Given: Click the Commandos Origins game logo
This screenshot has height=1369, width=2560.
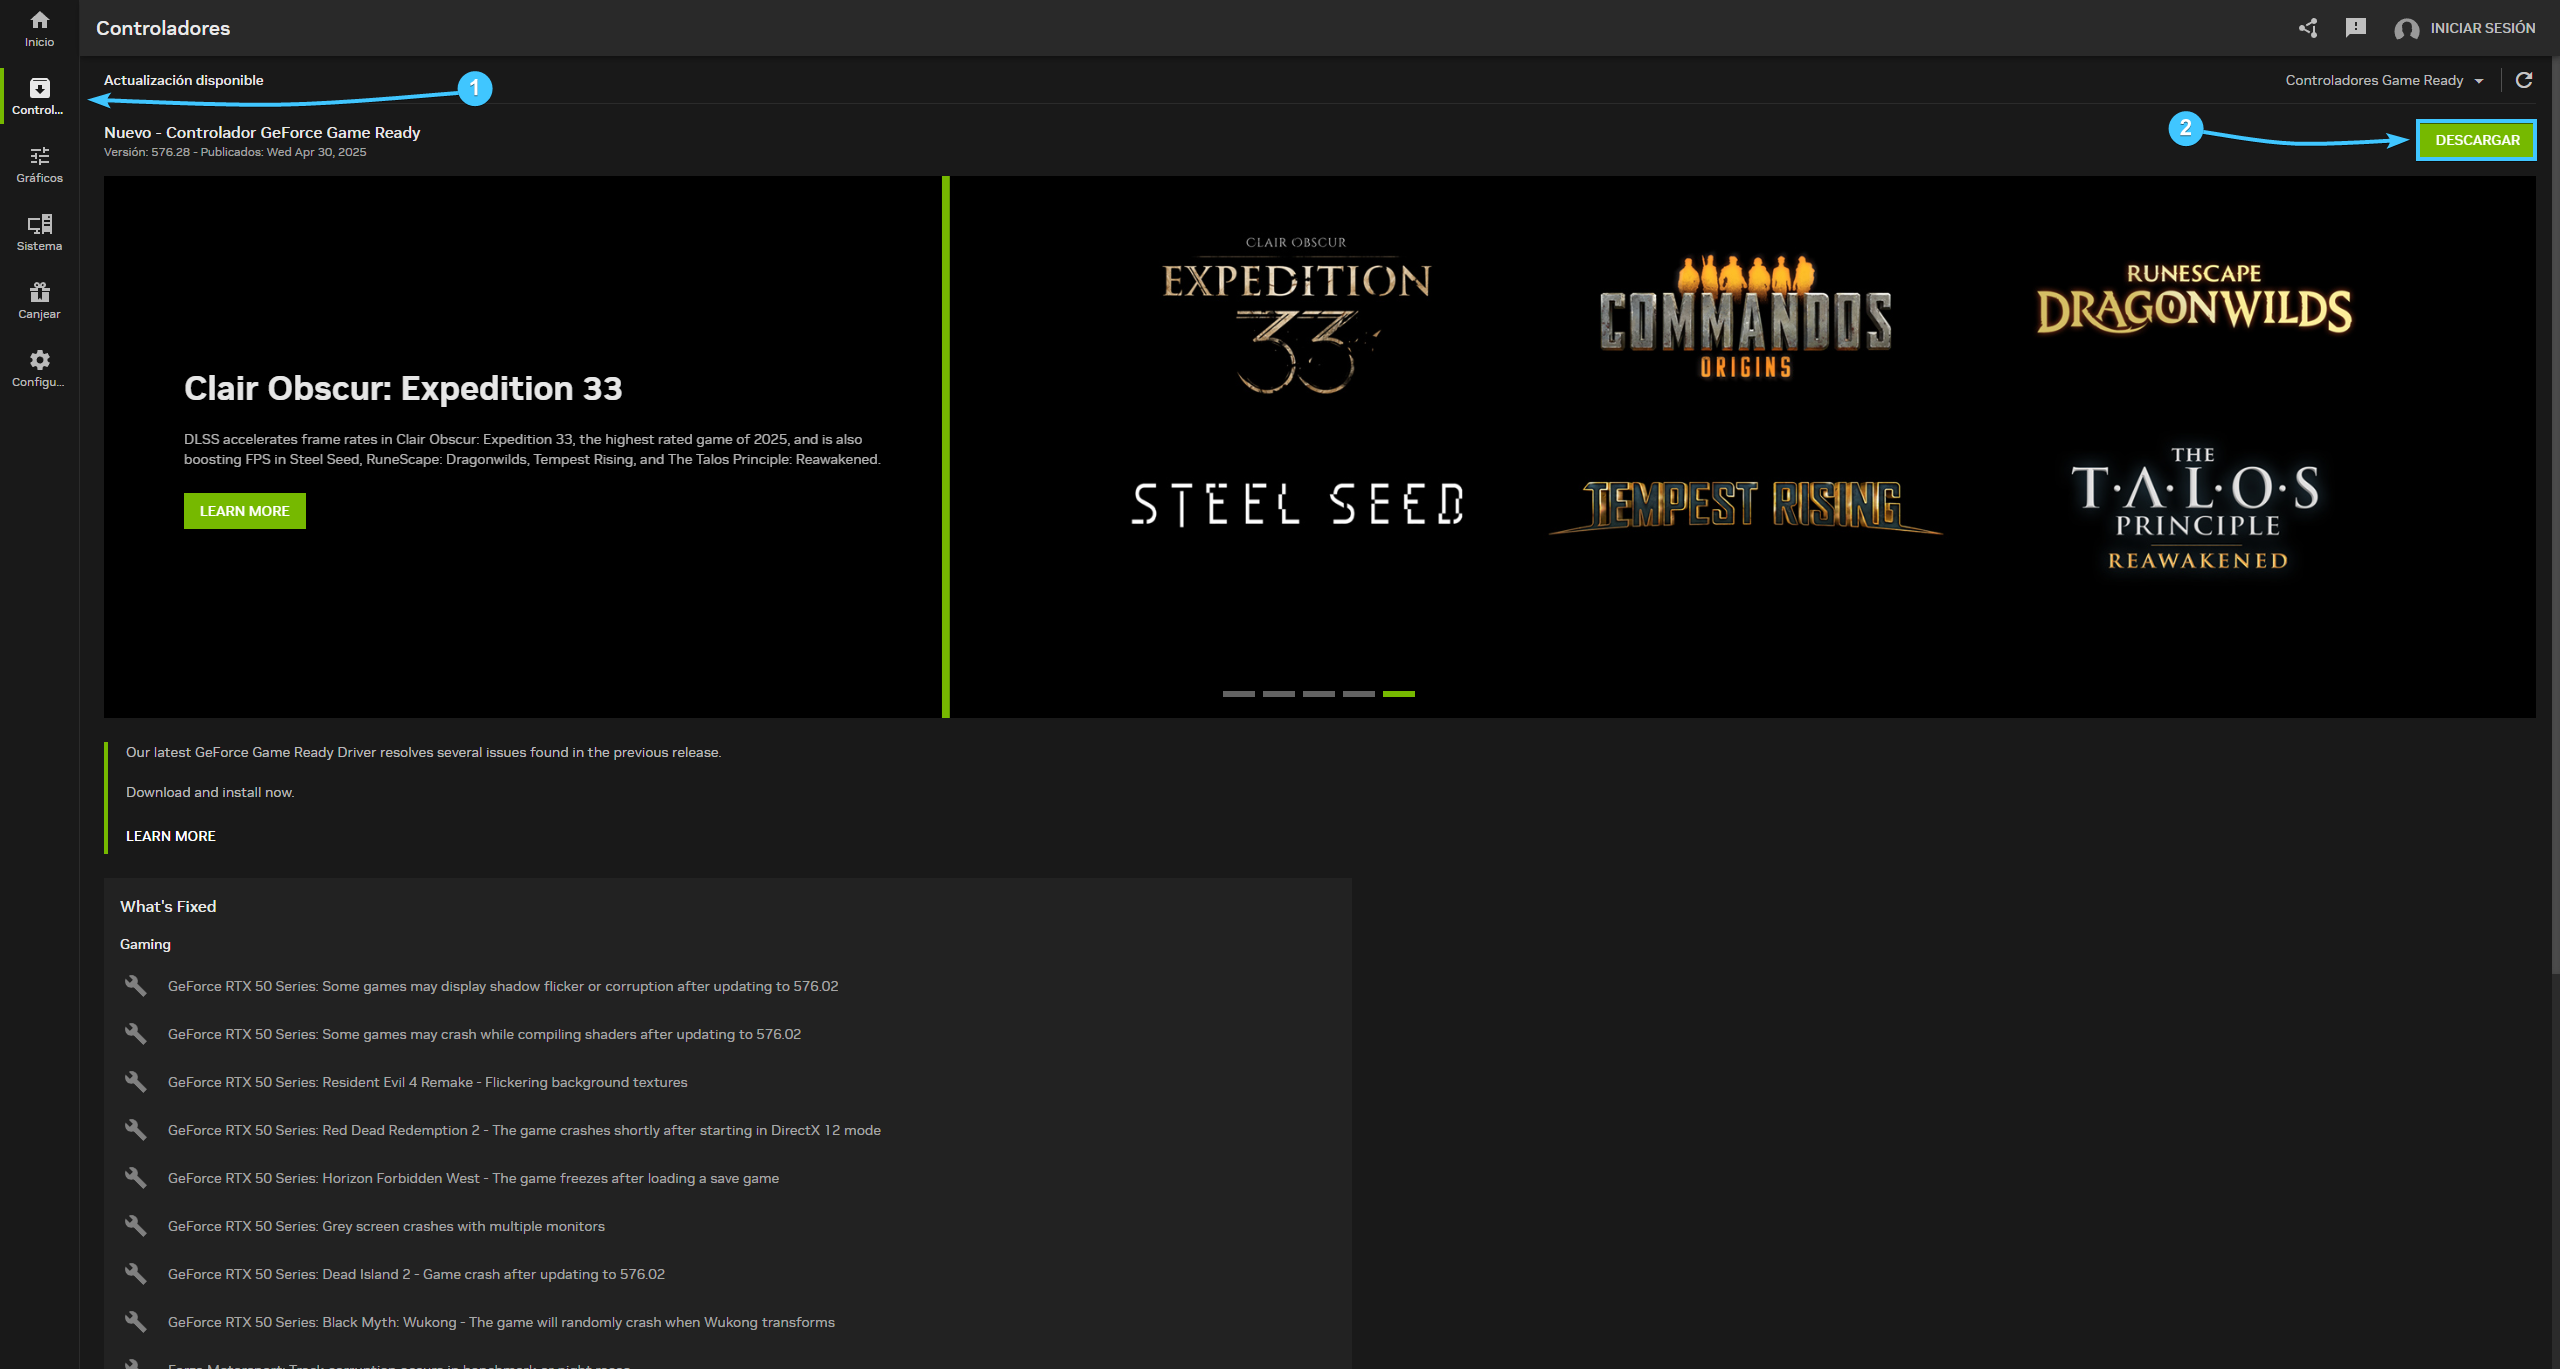Looking at the screenshot, I should 1745,317.
